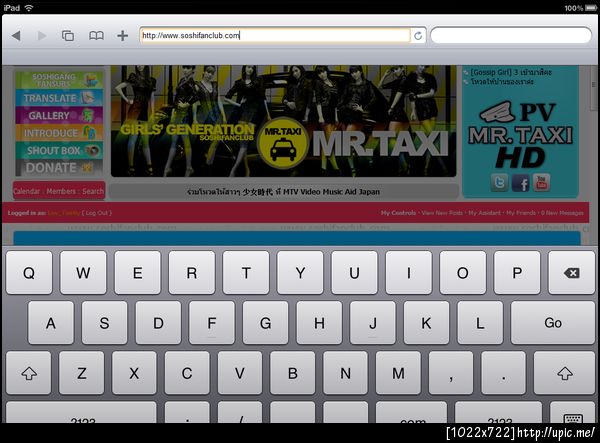The width and height of the screenshot is (600, 443).
Task: Click the Mr. Taxi Girls' Generation banner
Action: [x=284, y=121]
